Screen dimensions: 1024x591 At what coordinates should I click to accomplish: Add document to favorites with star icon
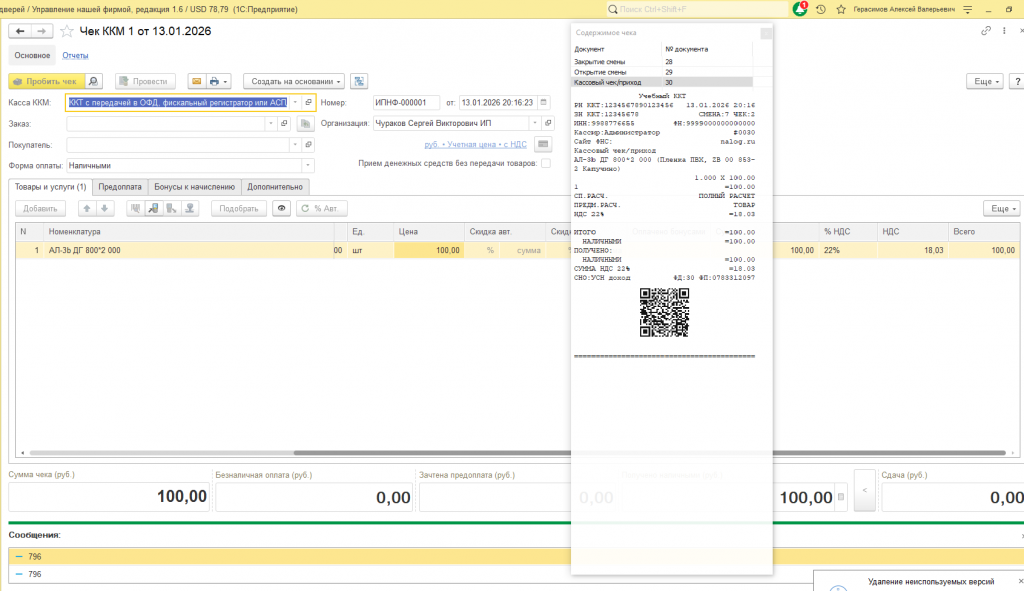point(68,31)
